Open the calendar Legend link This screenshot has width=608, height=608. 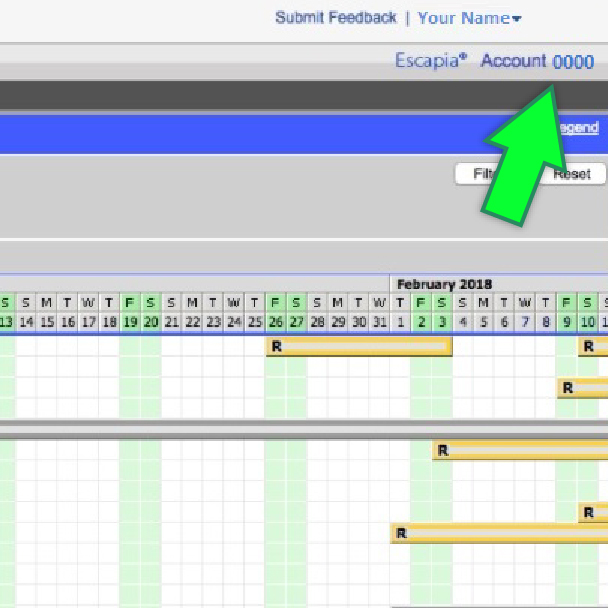pyautogui.click(x=579, y=128)
